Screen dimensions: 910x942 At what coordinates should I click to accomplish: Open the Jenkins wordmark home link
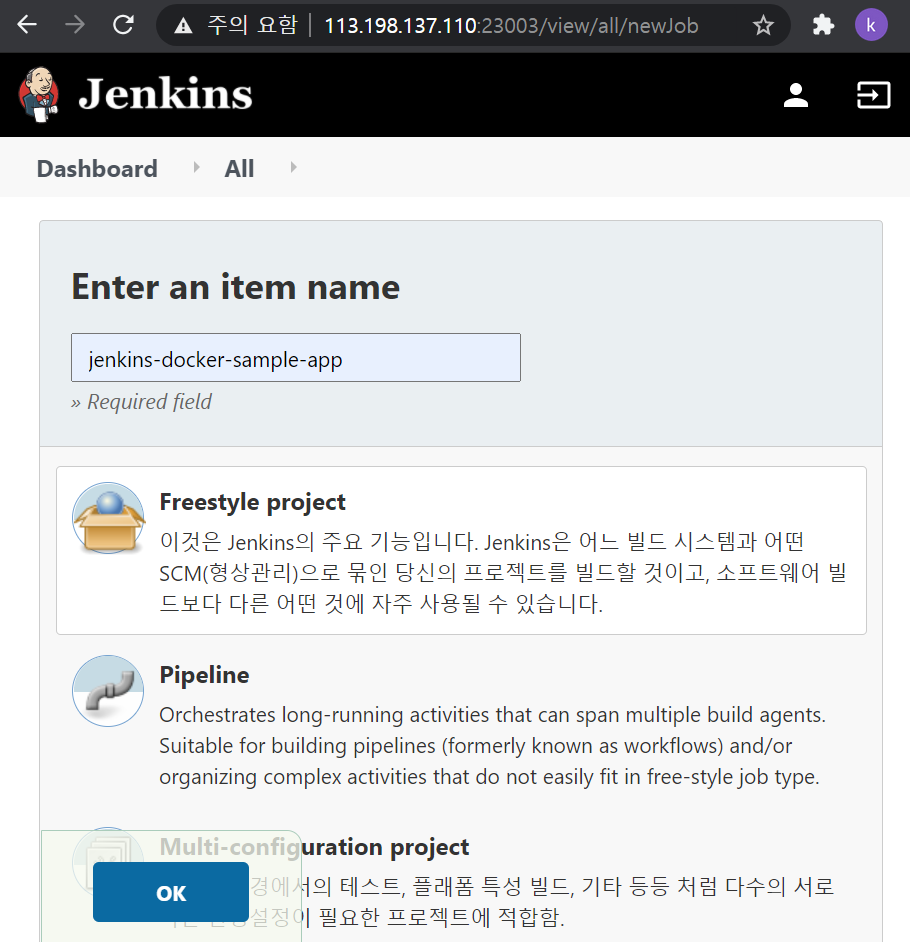165,94
